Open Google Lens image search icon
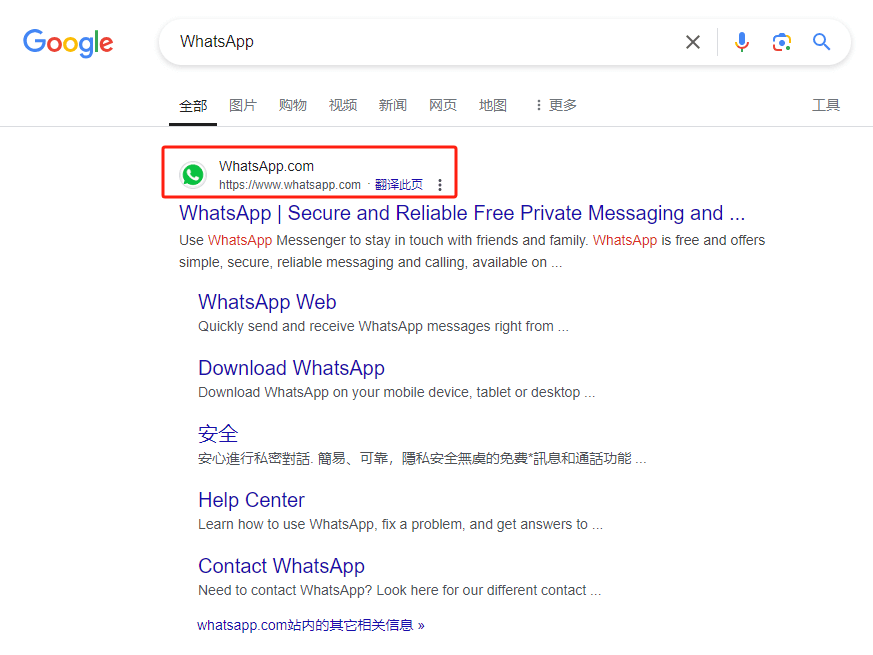 [782, 42]
